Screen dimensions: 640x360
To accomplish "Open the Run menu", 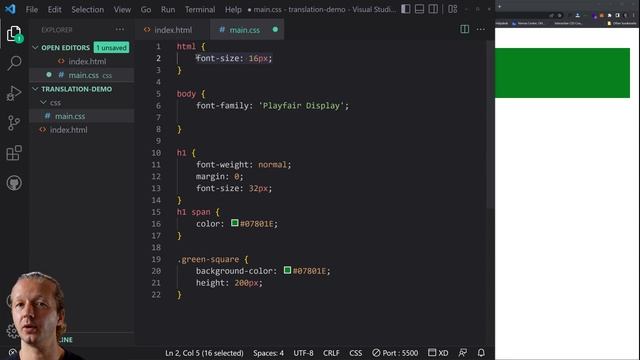I will tap(168, 9).
